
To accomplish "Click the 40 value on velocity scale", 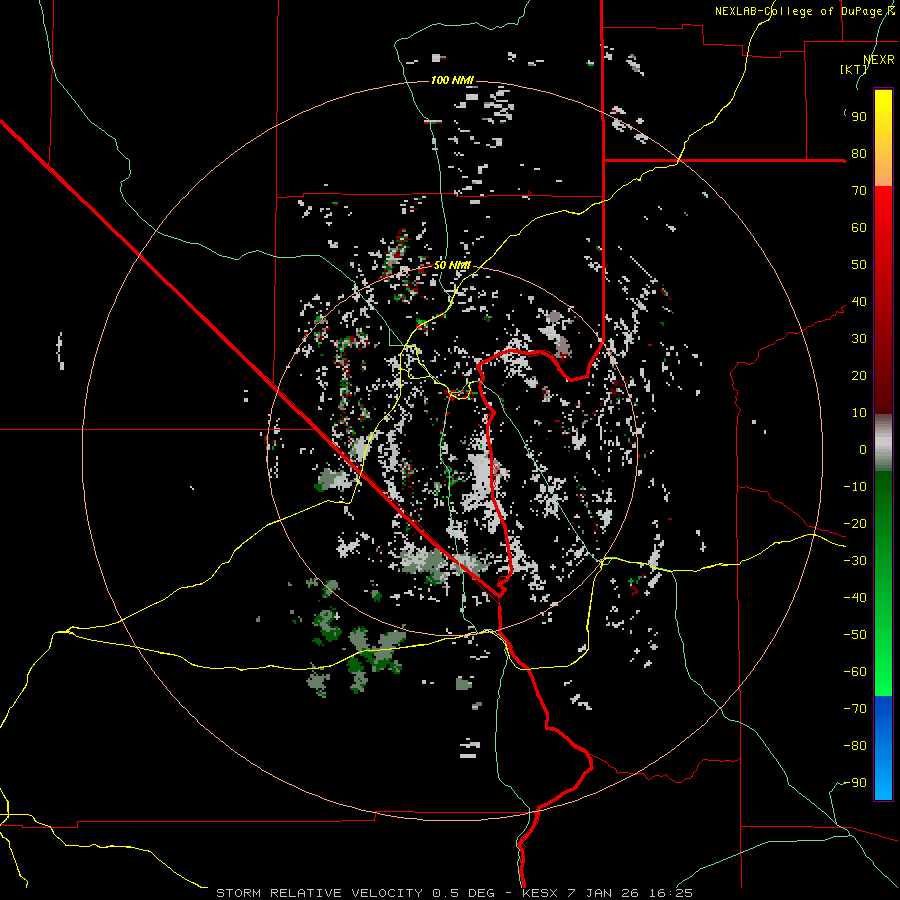I will pyautogui.click(x=859, y=302).
